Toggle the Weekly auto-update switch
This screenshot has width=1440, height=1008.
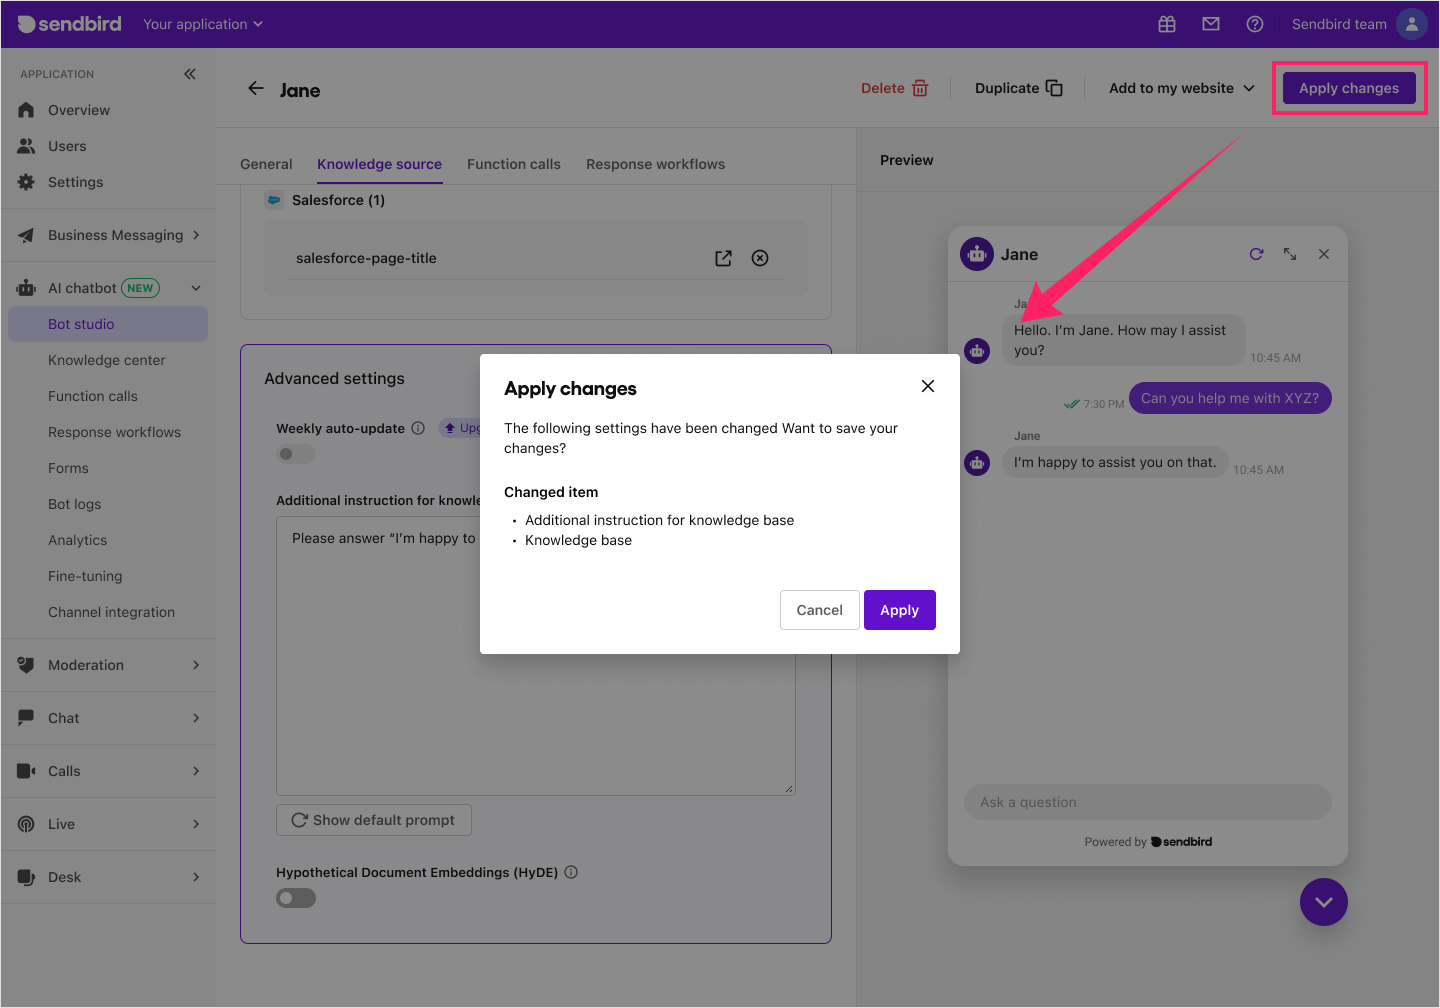296,454
